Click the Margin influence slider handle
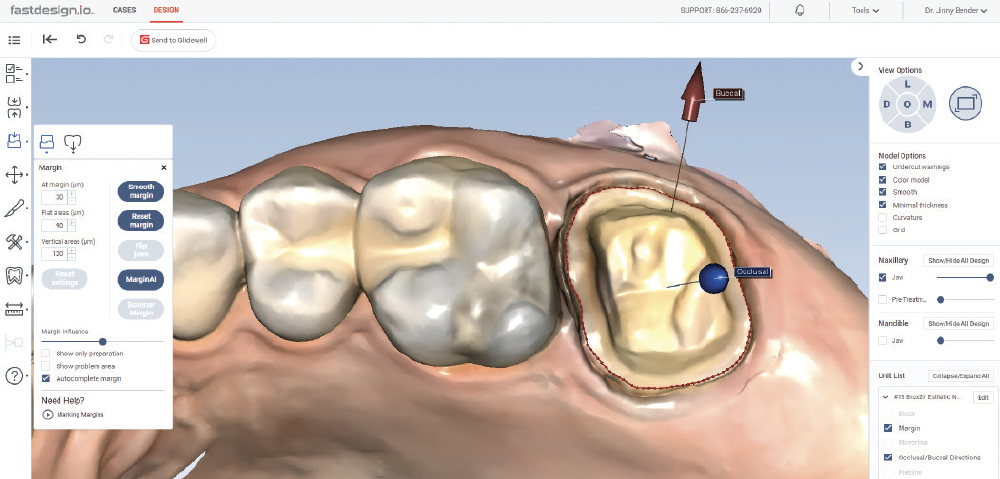This screenshot has height=479, width=1000. pyautogui.click(x=103, y=342)
